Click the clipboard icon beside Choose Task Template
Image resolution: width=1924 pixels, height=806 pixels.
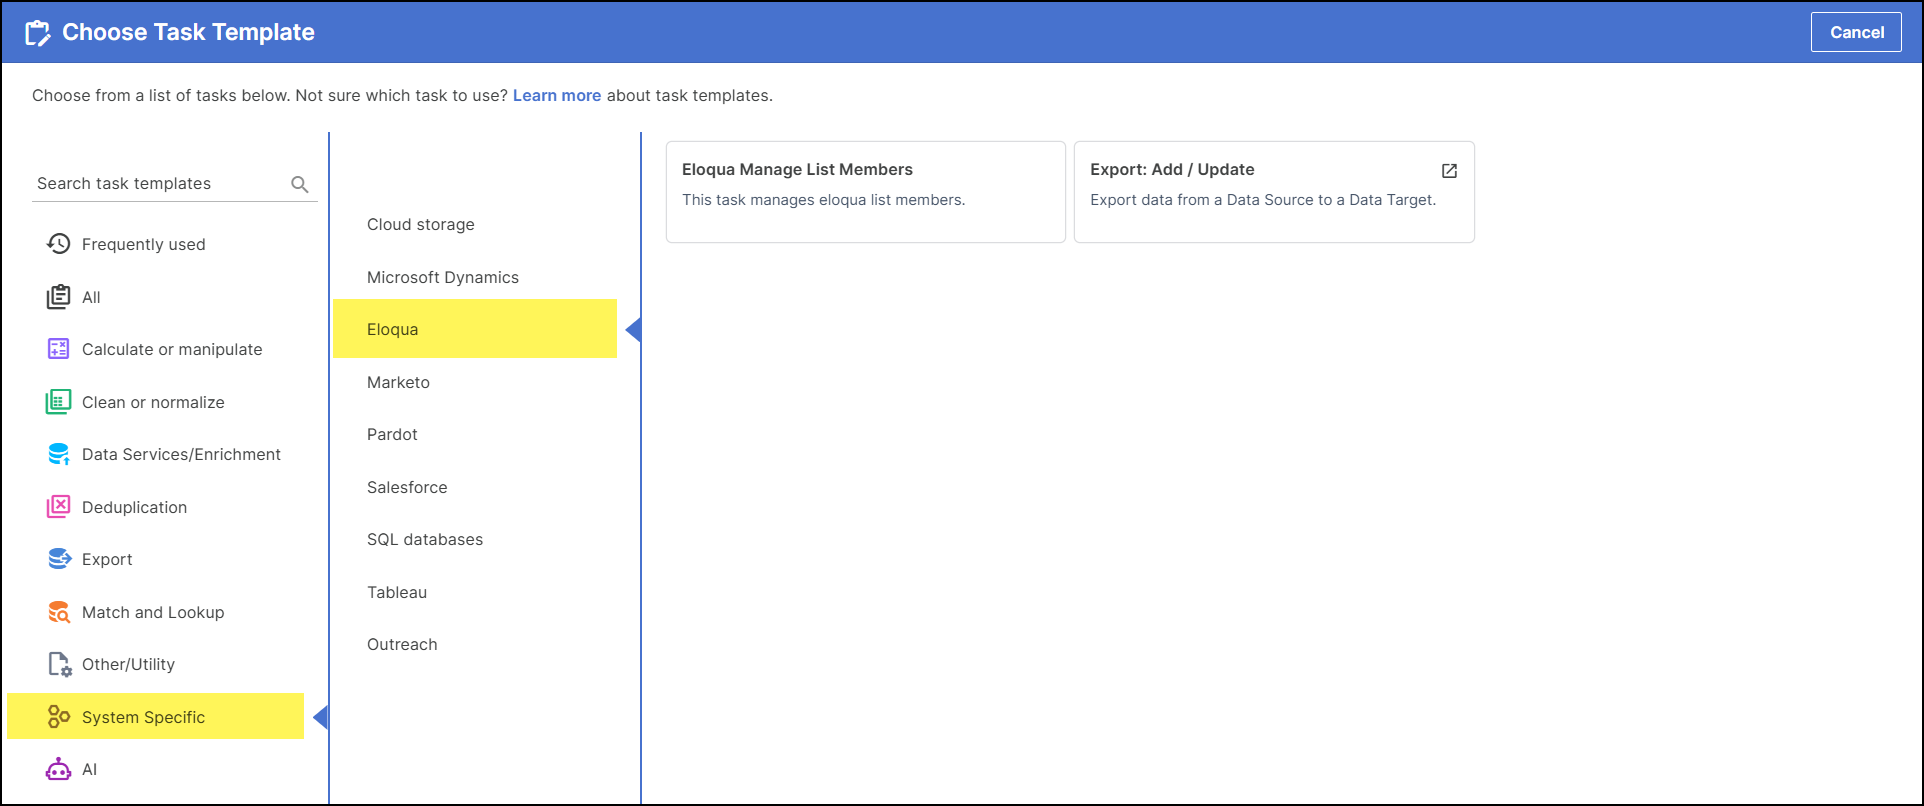[x=38, y=33]
